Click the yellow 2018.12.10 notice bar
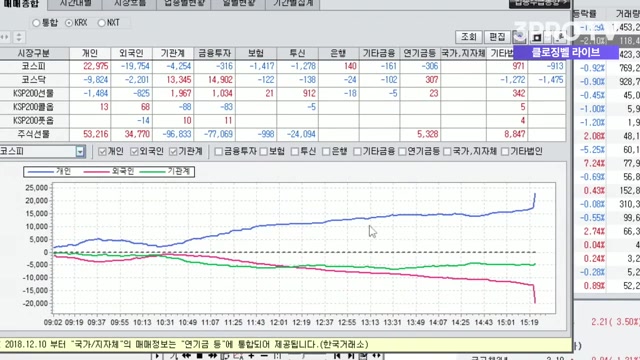This screenshot has width=640, height=360. pos(286,344)
